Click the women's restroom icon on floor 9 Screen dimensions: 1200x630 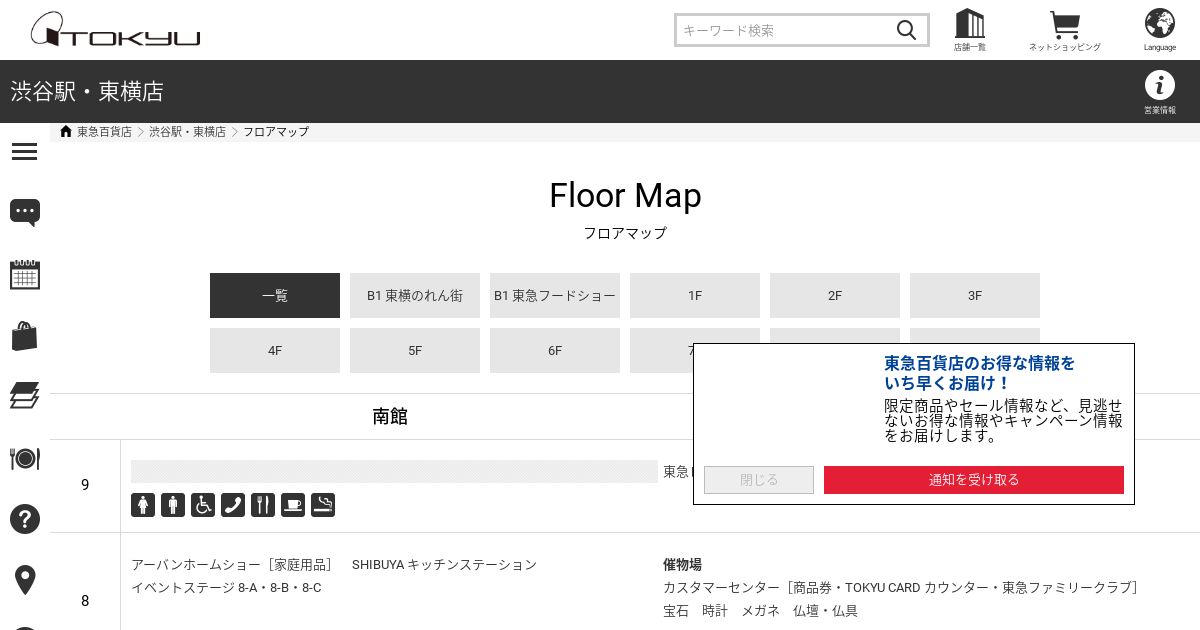(143, 505)
